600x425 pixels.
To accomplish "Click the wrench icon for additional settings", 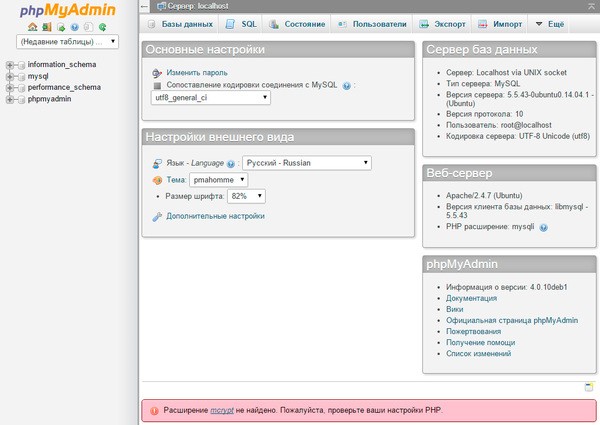I will pyautogui.click(x=157, y=217).
